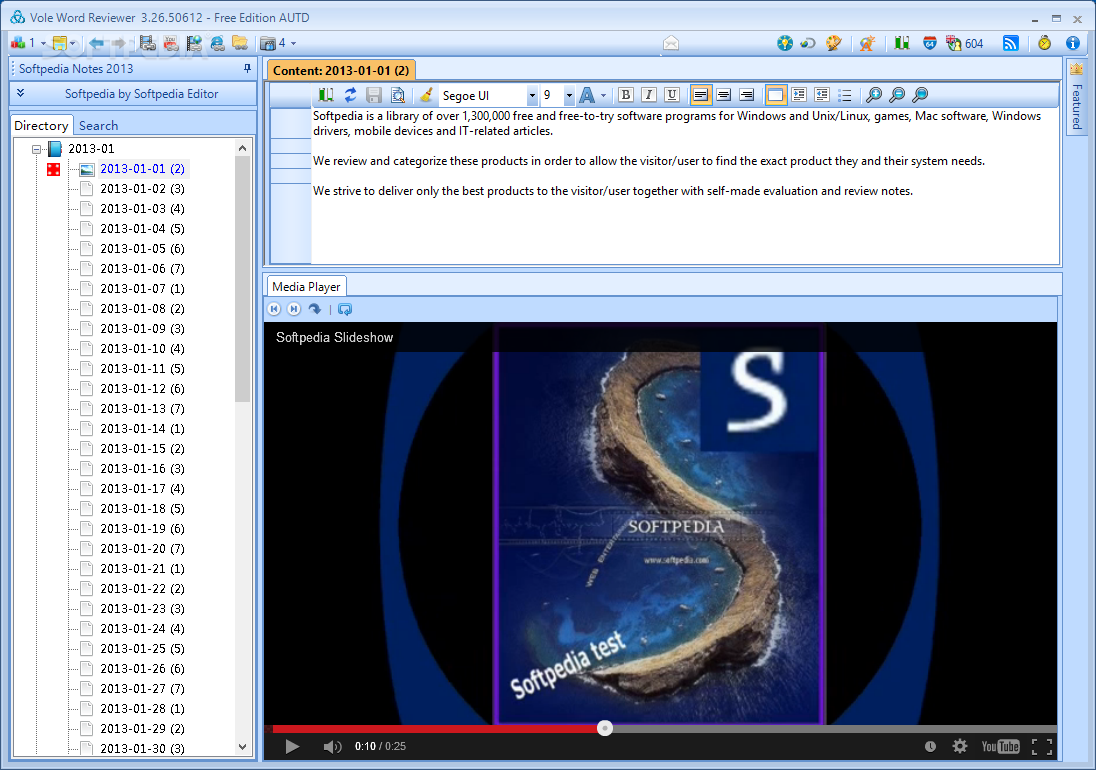Pin the Softpedia Notes 2013 panel
The width and height of the screenshot is (1096, 770).
click(247, 68)
